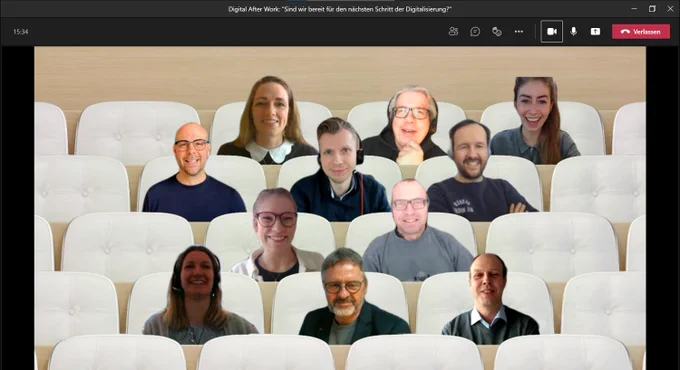Select the woman with dark round glasses
The height and width of the screenshot is (370, 680).
click(276, 235)
